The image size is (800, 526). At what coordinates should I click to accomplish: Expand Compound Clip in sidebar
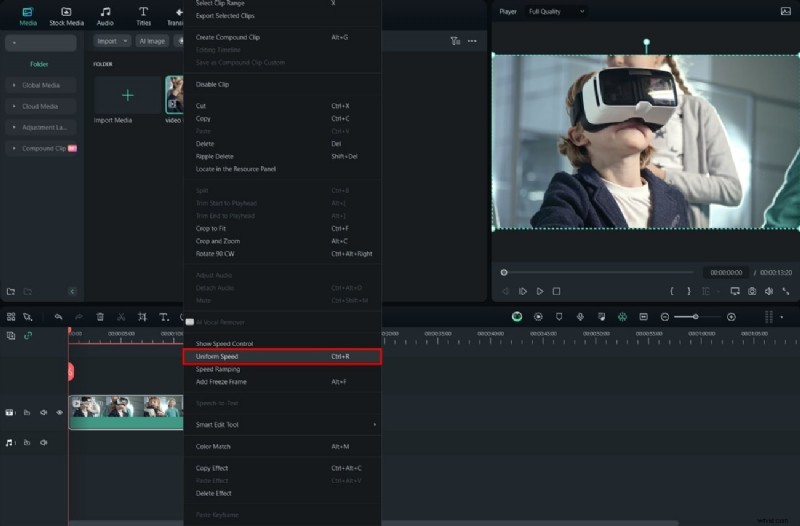pos(41,148)
